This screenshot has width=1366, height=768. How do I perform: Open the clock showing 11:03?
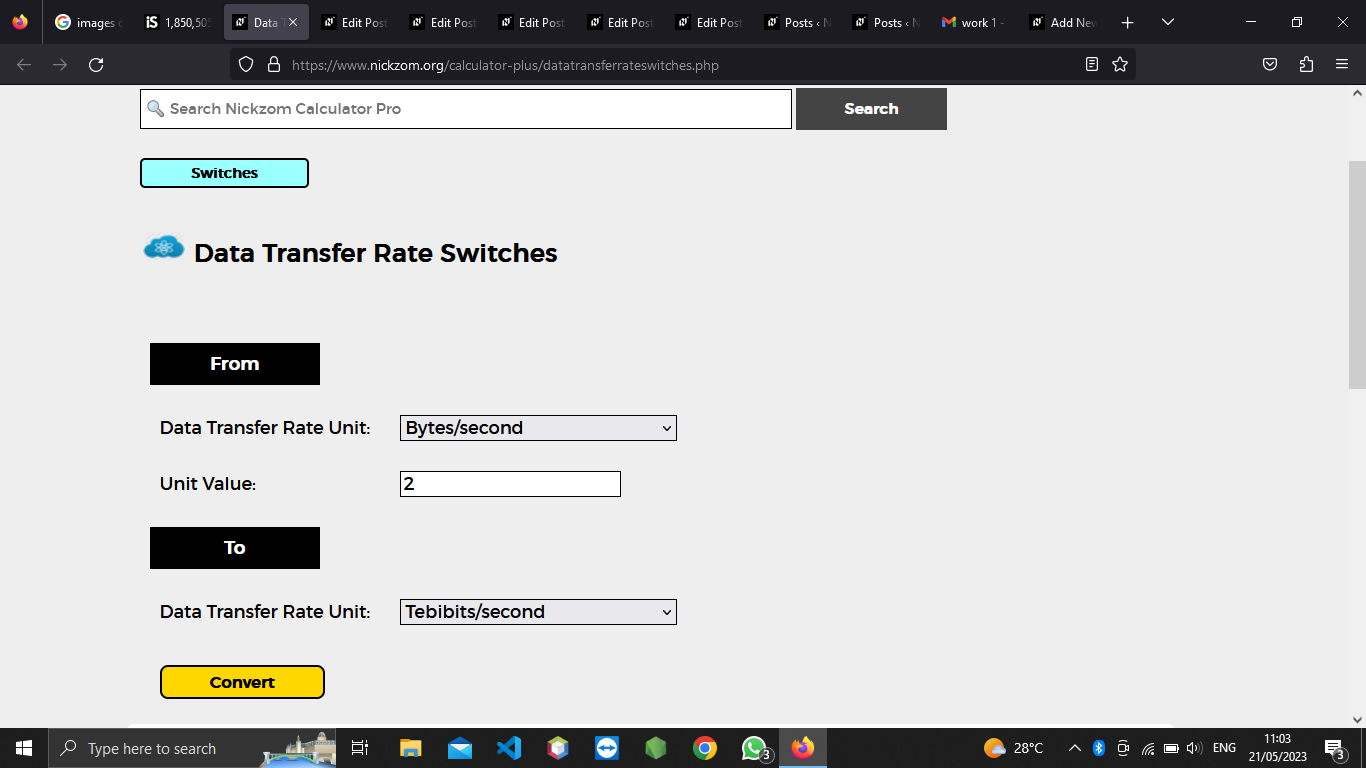tap(1278, 748)
